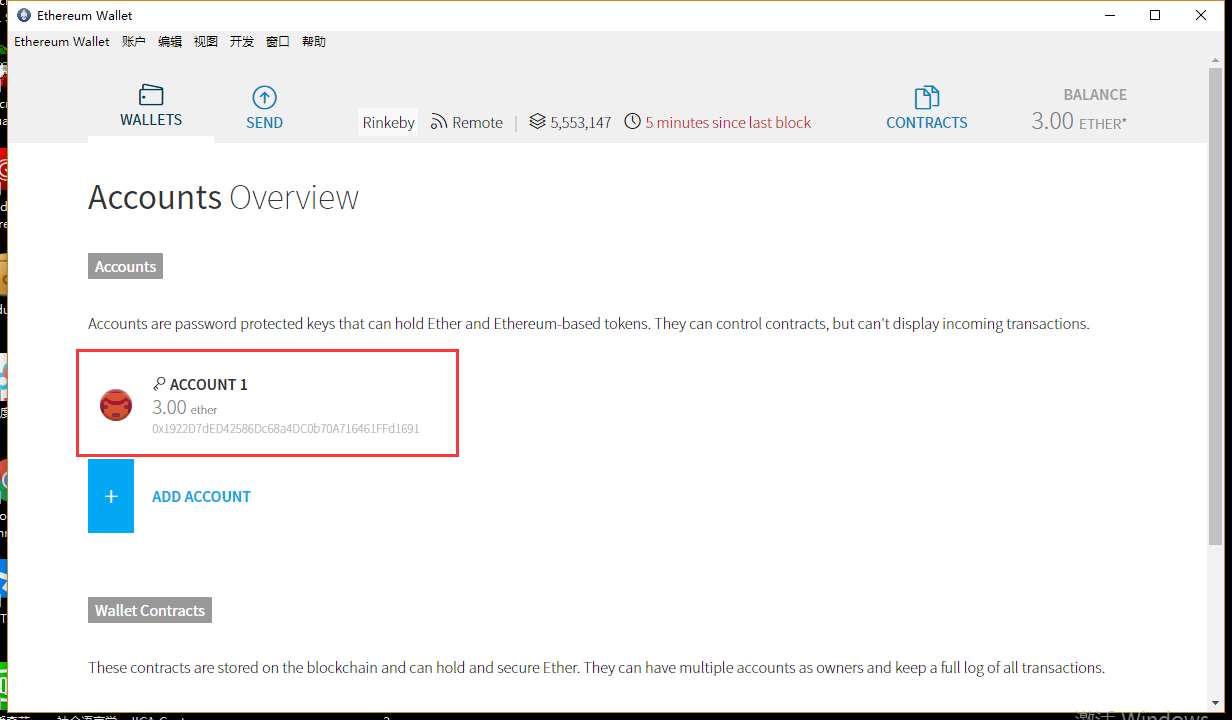The image size is (1232, 720).
Task: Click the Ethereum Wallet title bar logo
Action: 24,15
